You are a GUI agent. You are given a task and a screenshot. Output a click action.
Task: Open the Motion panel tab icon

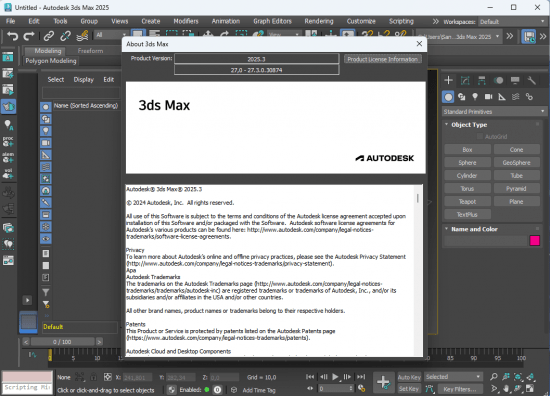coord(498,80)
